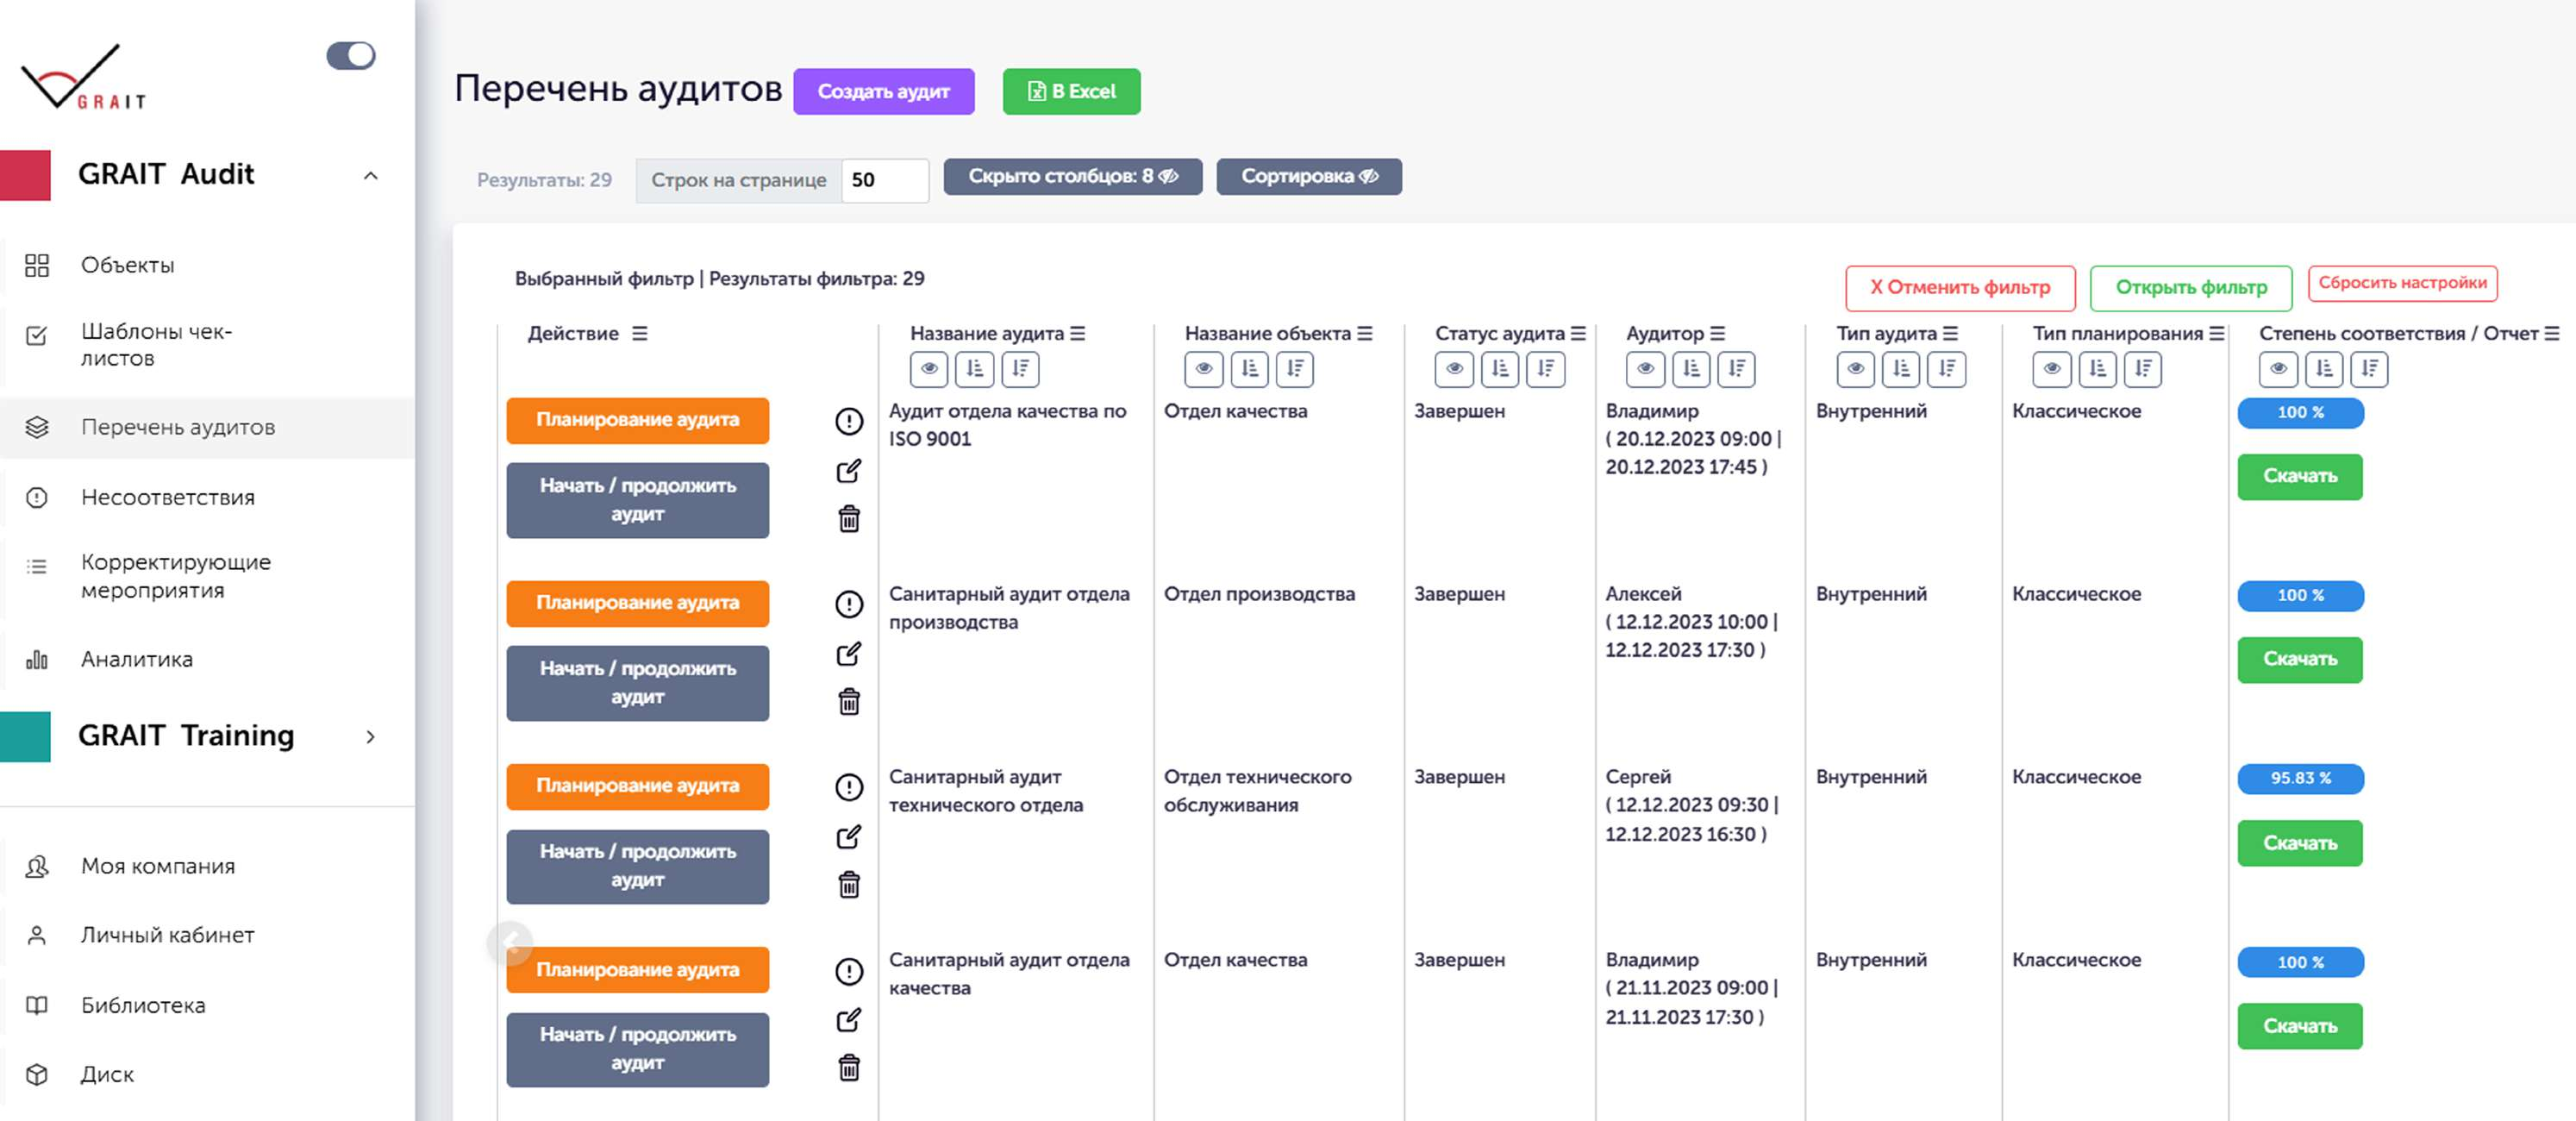Image resolution: width=2576 pixels, height=1121 pixels.
Task: Sort Статус аудита column ascending
Action: point(1499,369)
